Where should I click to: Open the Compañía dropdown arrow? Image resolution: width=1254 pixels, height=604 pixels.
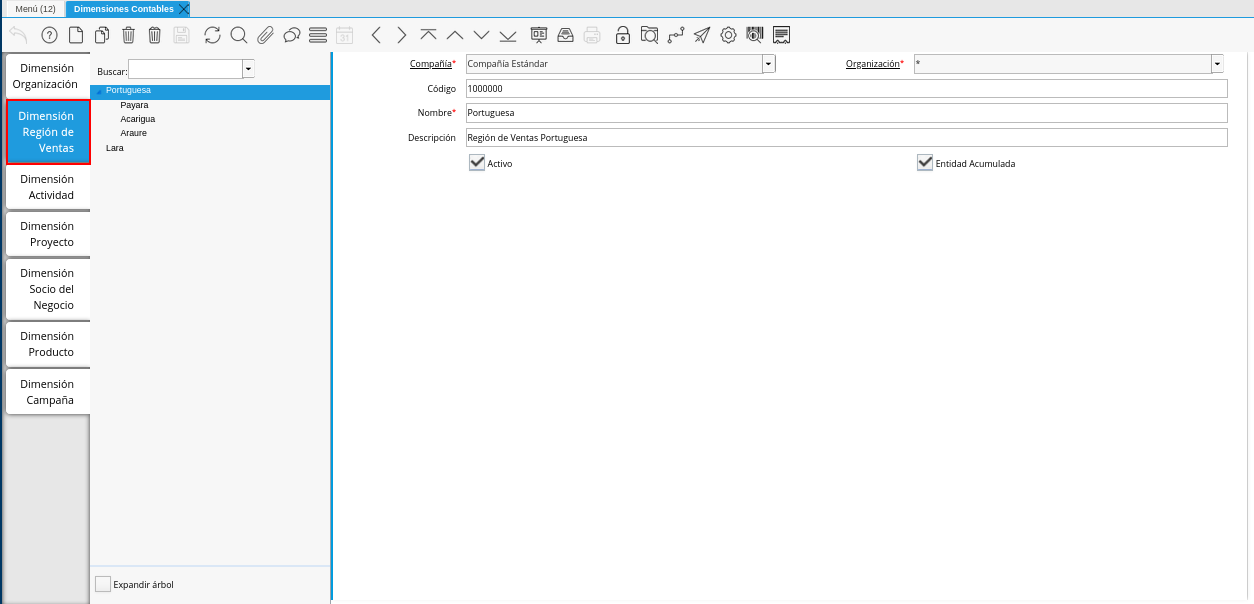click(x=769, y=64)
